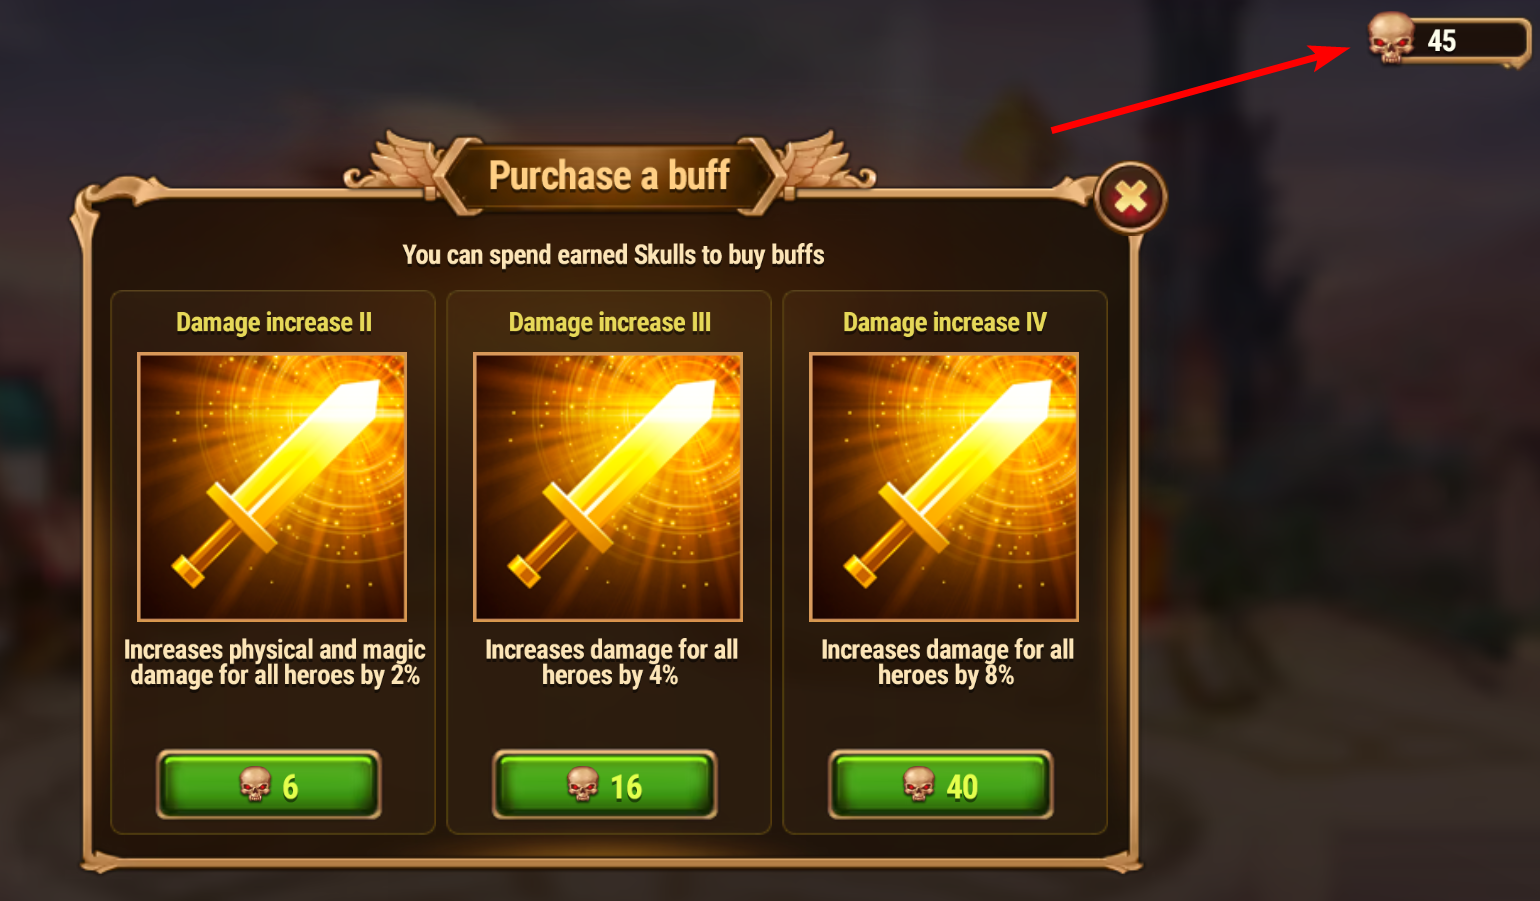Image resolution: width=1540 pixels, height=901 pixels.
Task: Click the Damage increase IV title
Action: point(945,322)
